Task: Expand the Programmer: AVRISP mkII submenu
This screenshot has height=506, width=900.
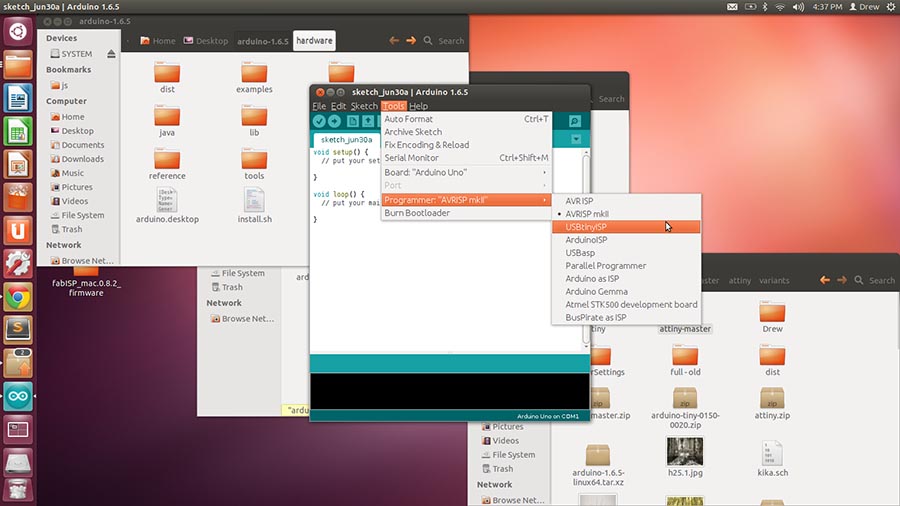Action: tap(466, 200)
